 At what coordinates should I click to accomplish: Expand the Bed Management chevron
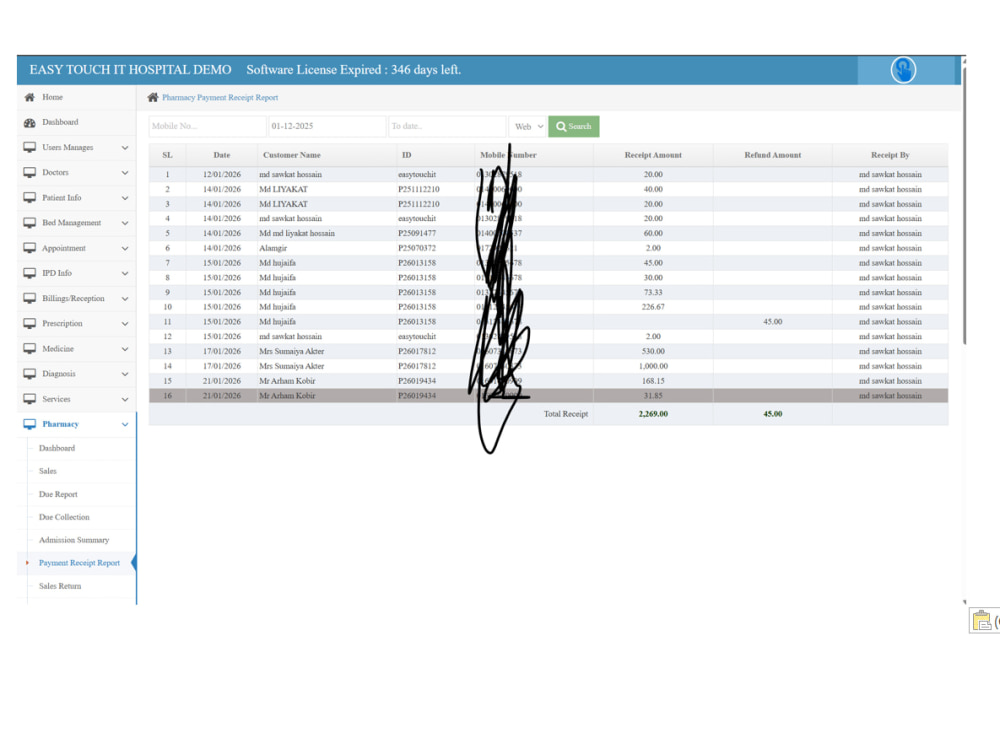pos(125,223)
